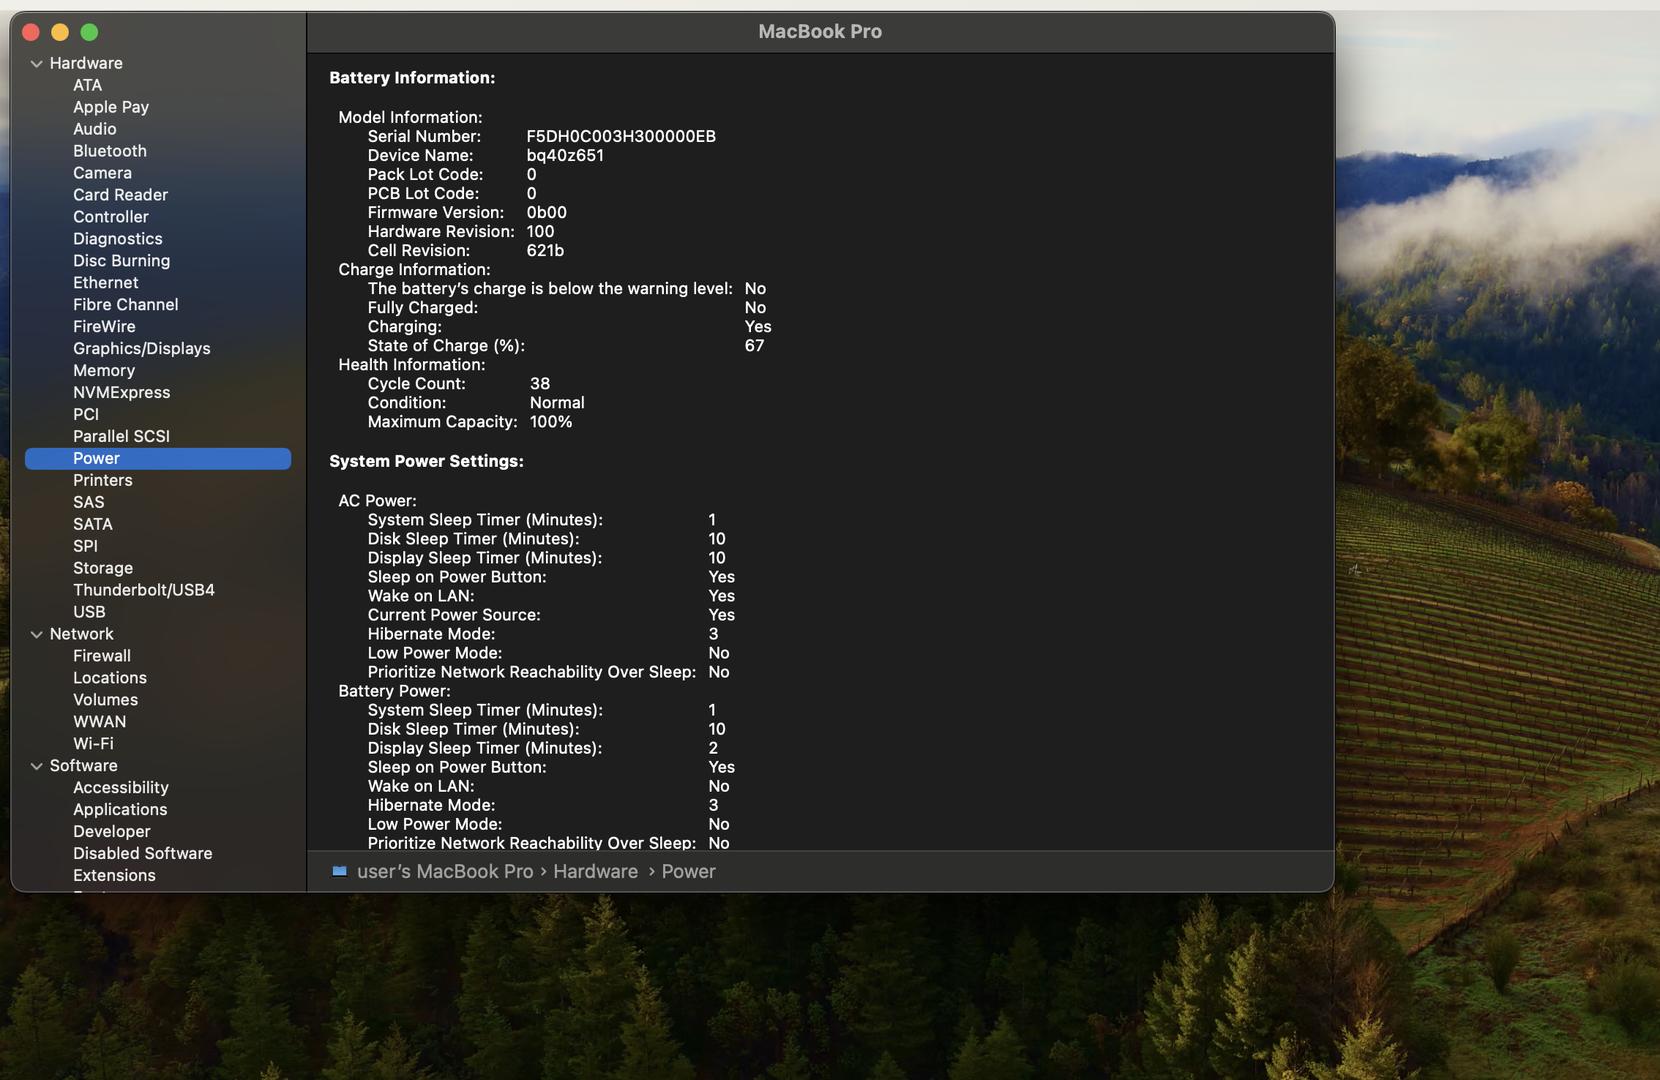Minimize window with yellow button
1660x1080 pixels.
[x=60, y=33]
